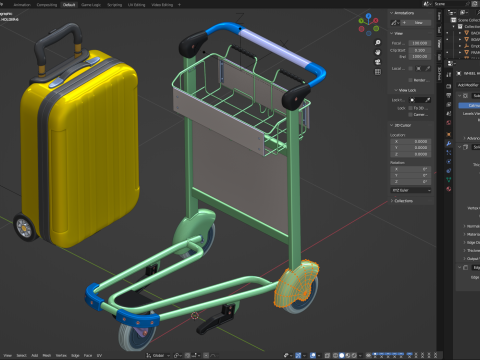The width and height of the screenshot is (480, 360).
Task: Click the 3D Cursor Location X field
Action: click(x=411, y=141)
